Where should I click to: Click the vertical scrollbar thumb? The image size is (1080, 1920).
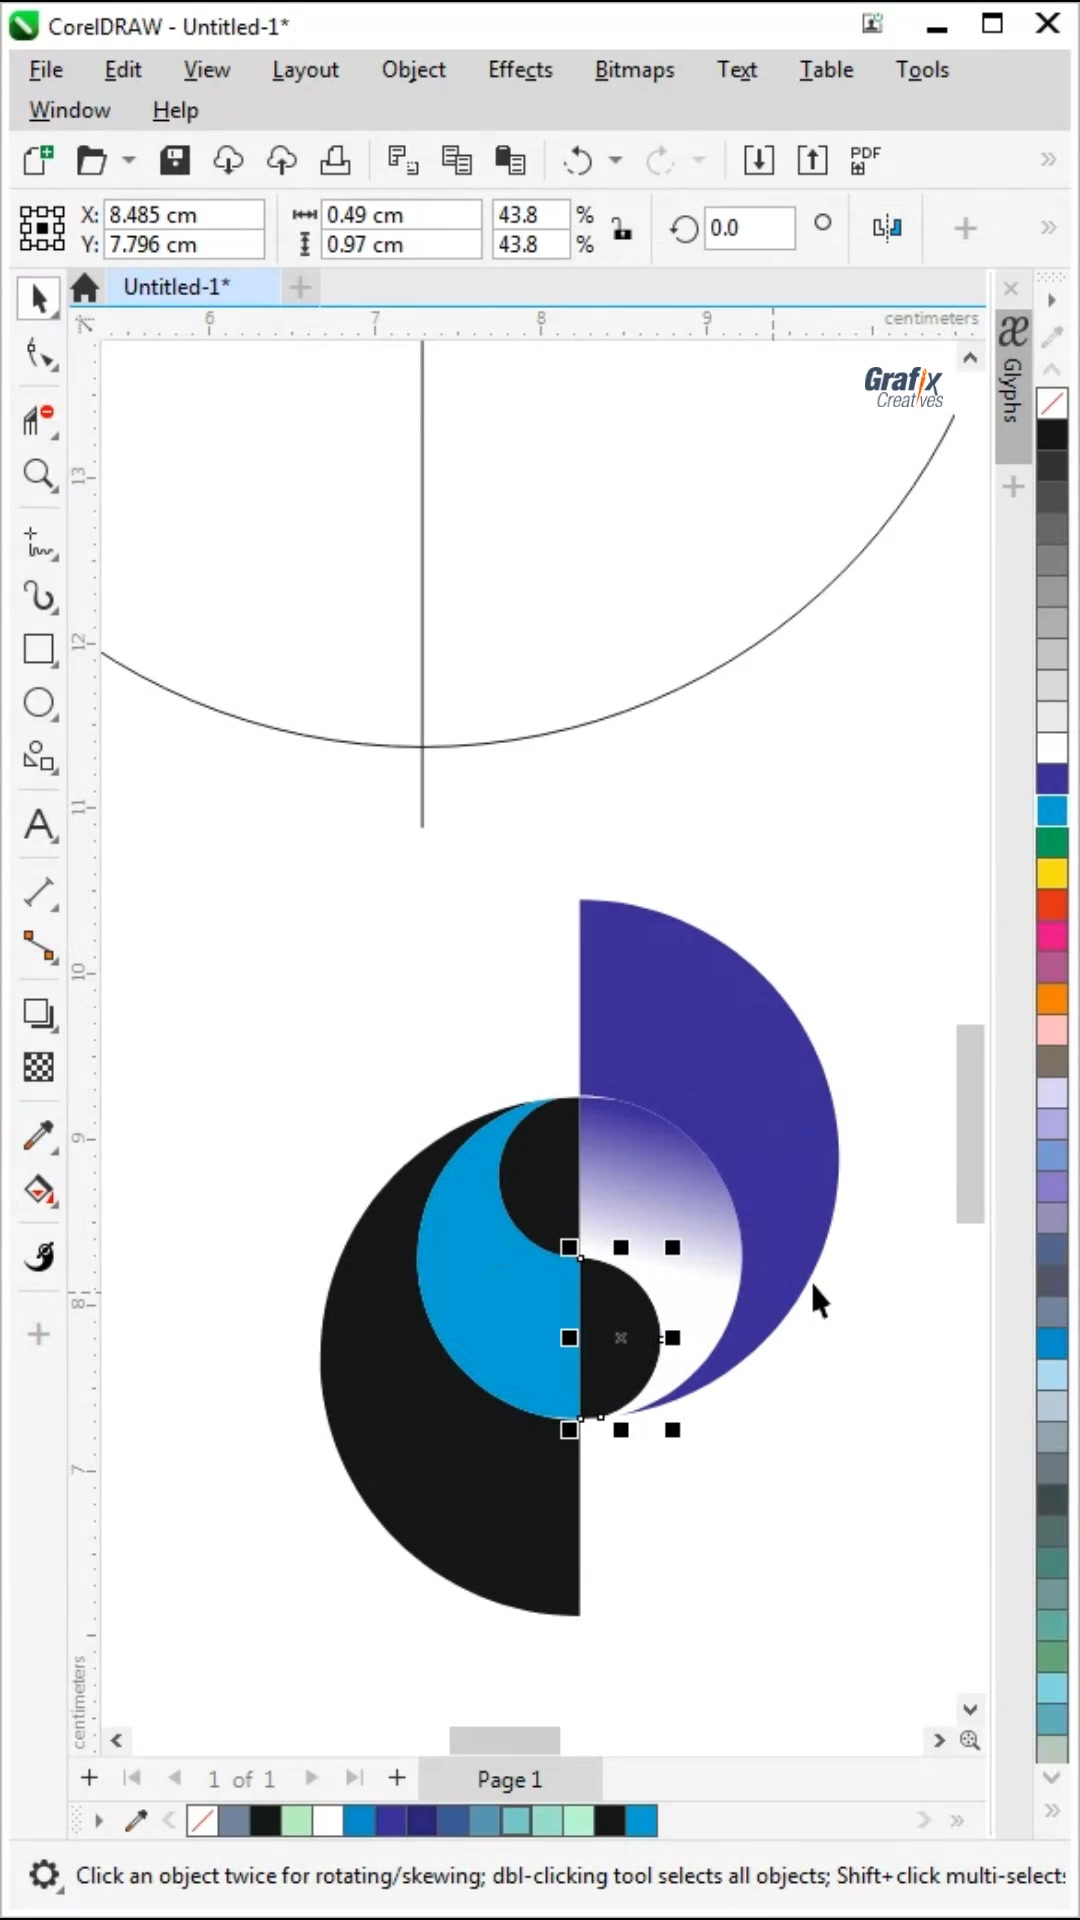pos(970,1124)
